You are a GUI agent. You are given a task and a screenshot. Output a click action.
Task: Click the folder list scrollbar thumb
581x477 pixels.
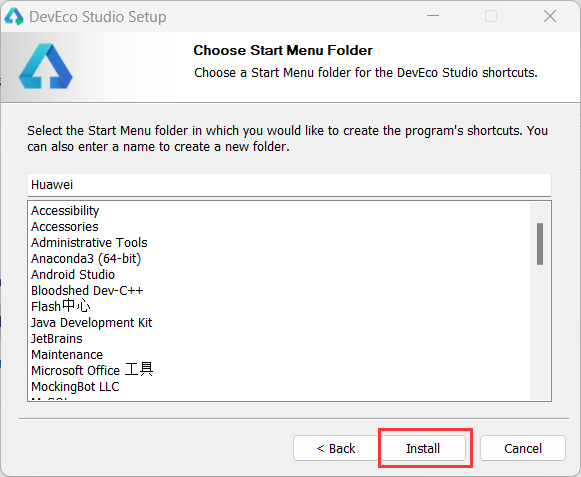click(540, 244)
